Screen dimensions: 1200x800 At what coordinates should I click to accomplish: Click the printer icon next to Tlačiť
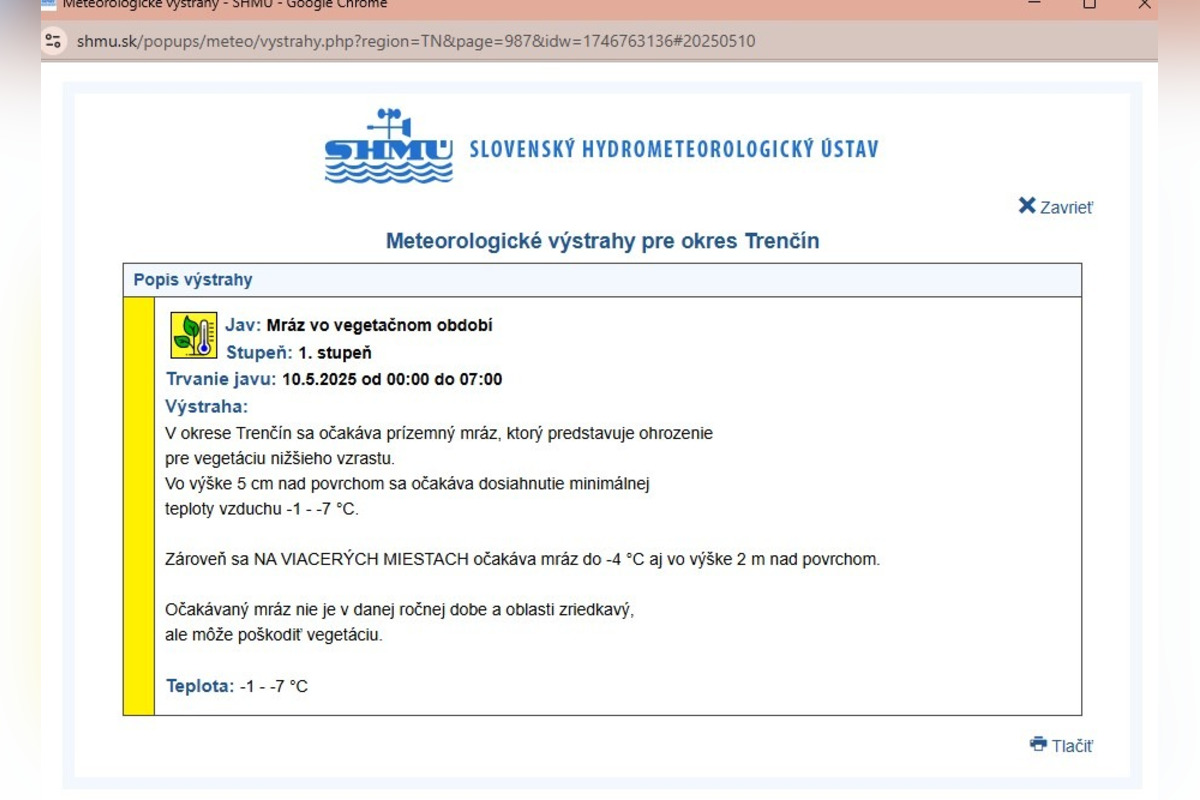pos(1038,745)
